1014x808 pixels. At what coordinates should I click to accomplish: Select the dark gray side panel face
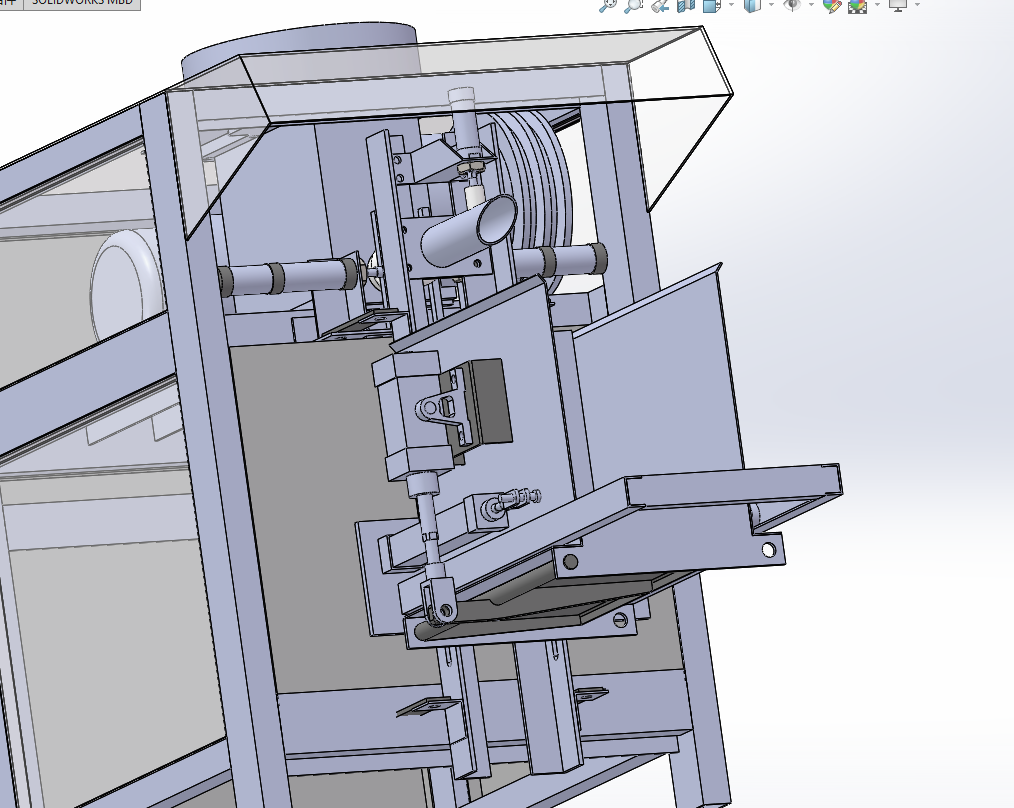pos(323,518)
